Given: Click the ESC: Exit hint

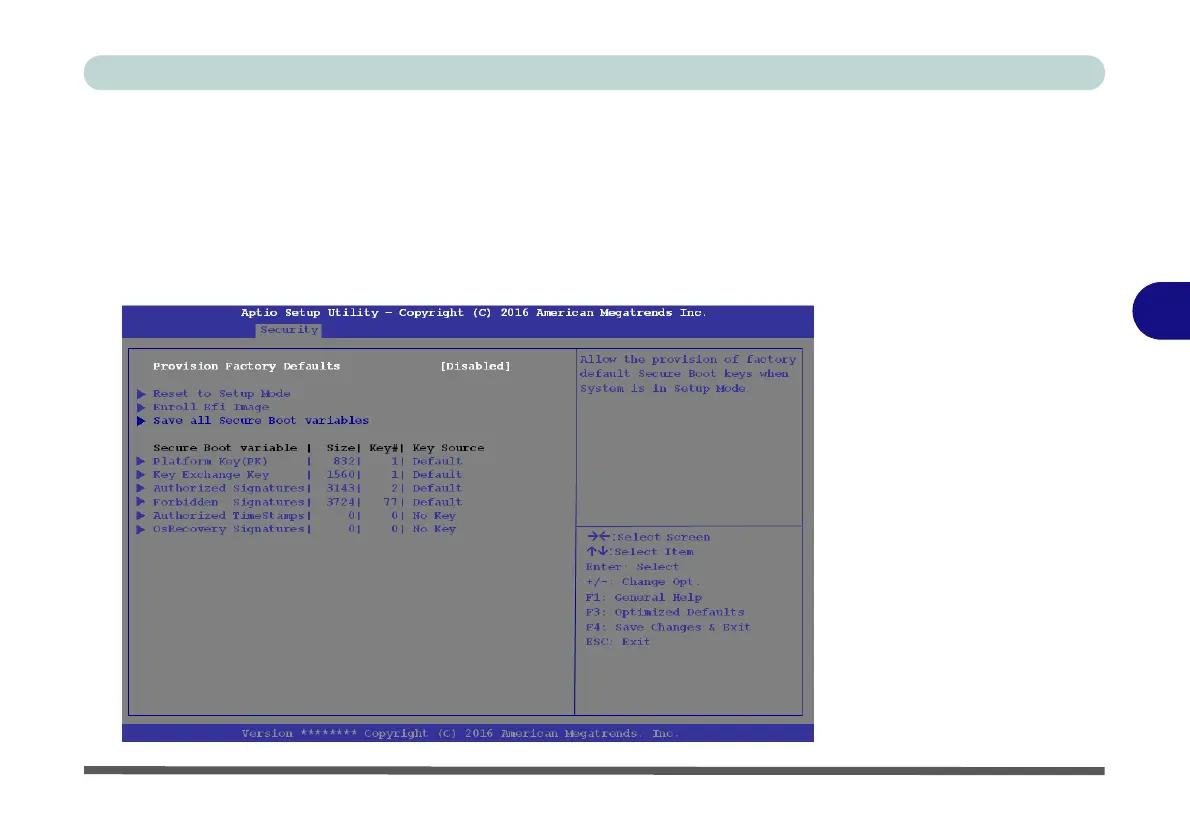Looking at the screenshot, I should 618,641.
